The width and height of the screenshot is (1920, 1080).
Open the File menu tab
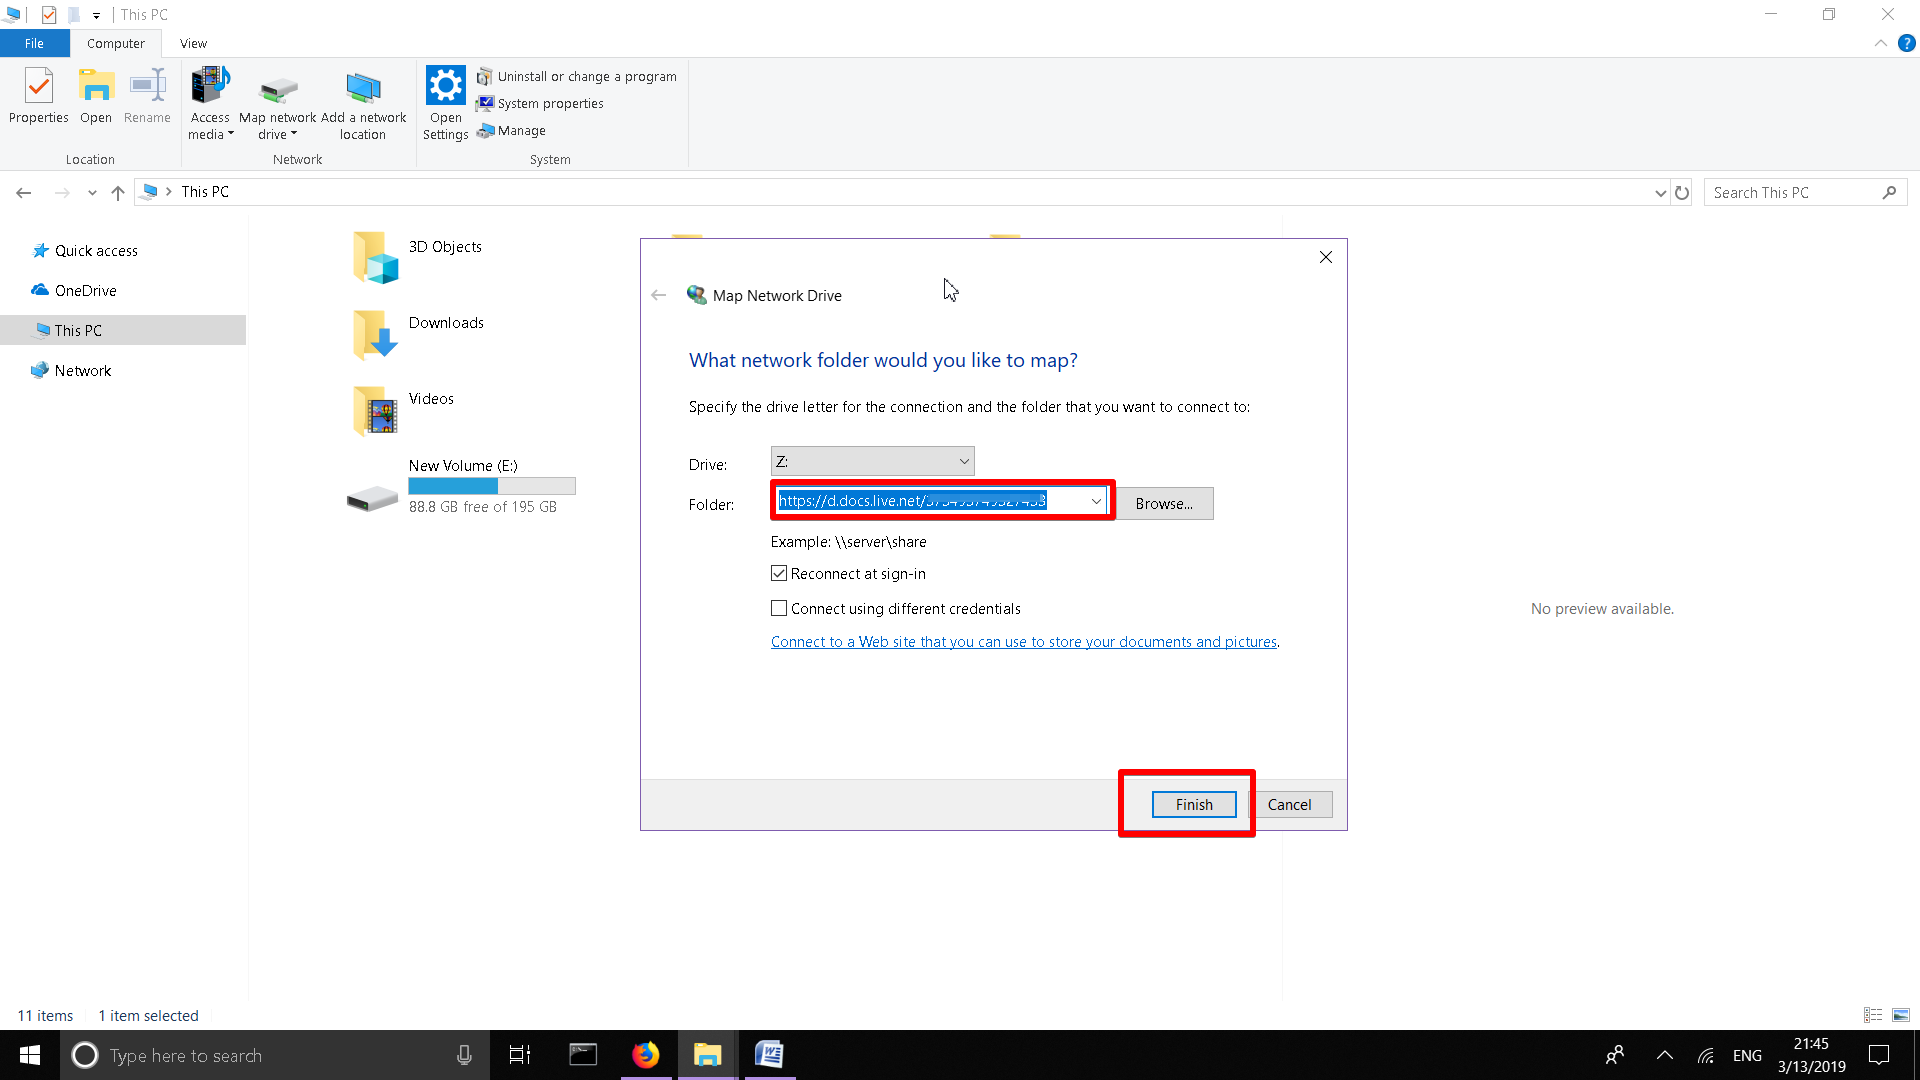pyautogui.click(x=34, y=44)
